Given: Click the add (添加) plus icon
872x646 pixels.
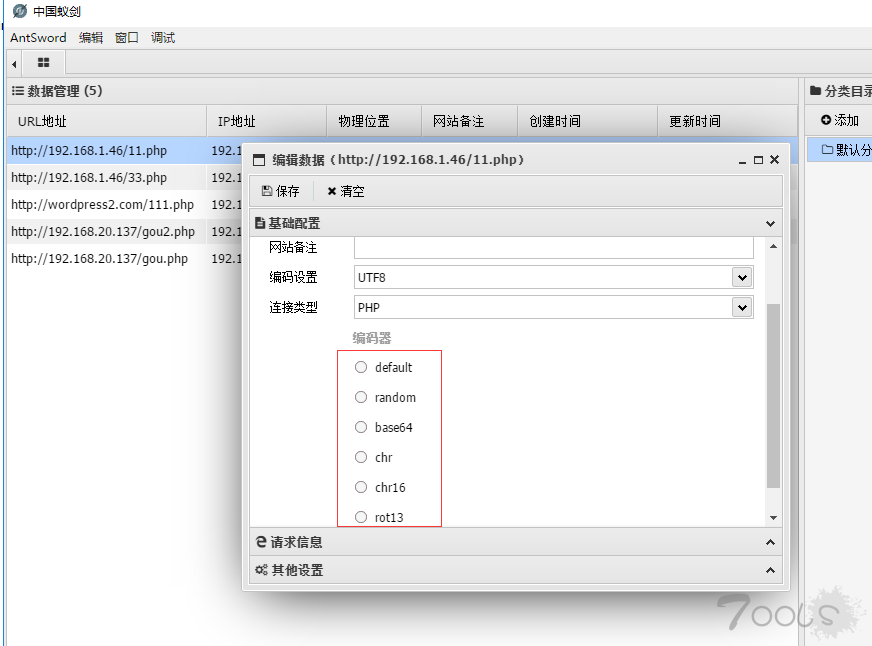Looking at the screenshot, I should (826, 120).
